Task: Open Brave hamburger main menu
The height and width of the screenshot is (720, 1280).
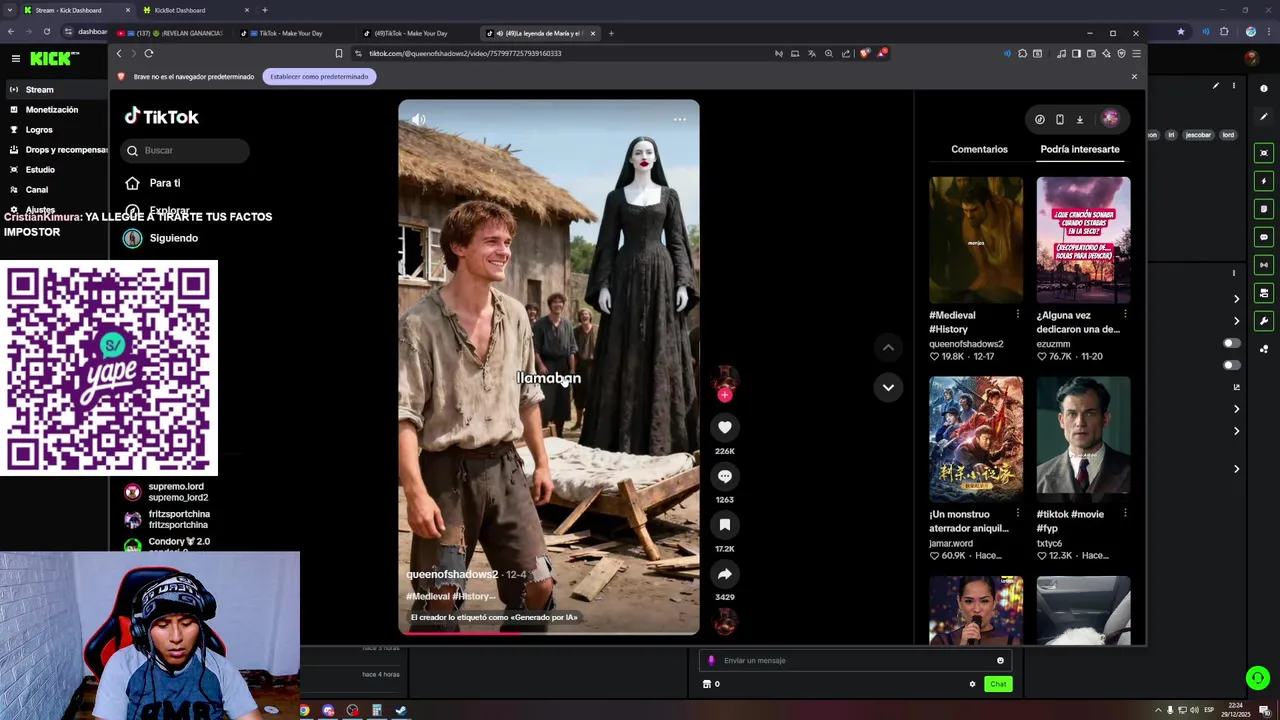Action: point(1136,53)
